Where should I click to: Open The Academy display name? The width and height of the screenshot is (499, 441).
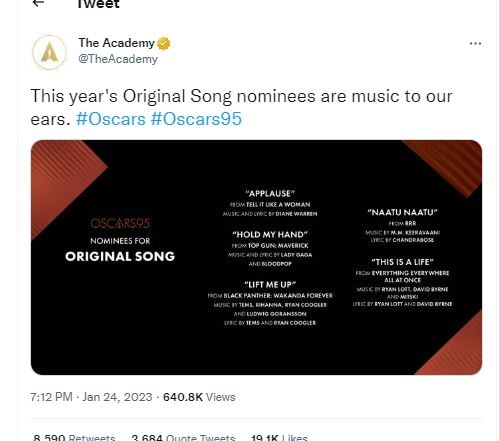[117, 43]
